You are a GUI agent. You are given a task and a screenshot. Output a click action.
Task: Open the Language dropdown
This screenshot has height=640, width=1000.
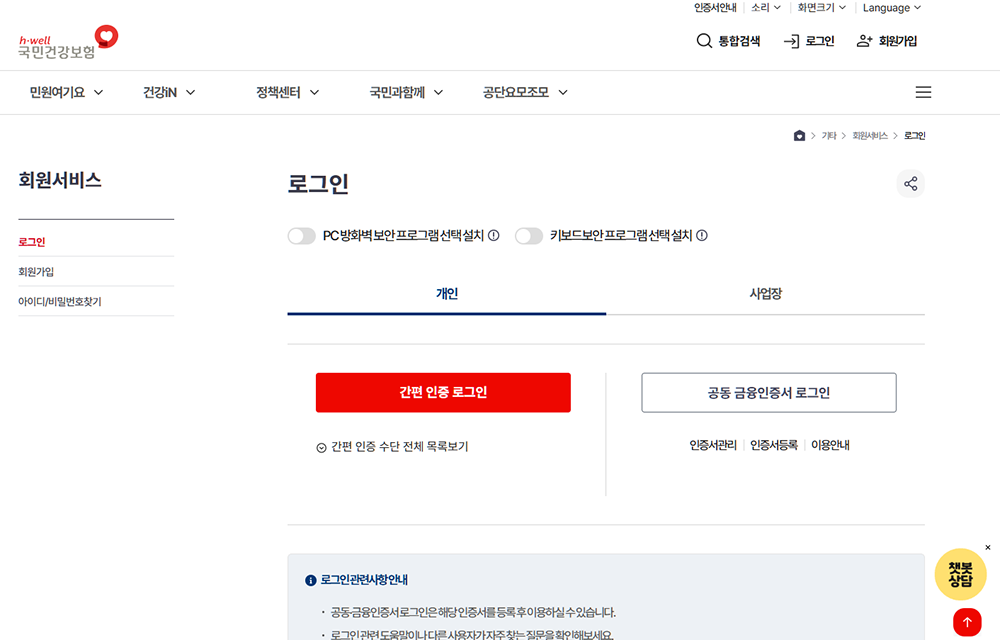point(890,8)
